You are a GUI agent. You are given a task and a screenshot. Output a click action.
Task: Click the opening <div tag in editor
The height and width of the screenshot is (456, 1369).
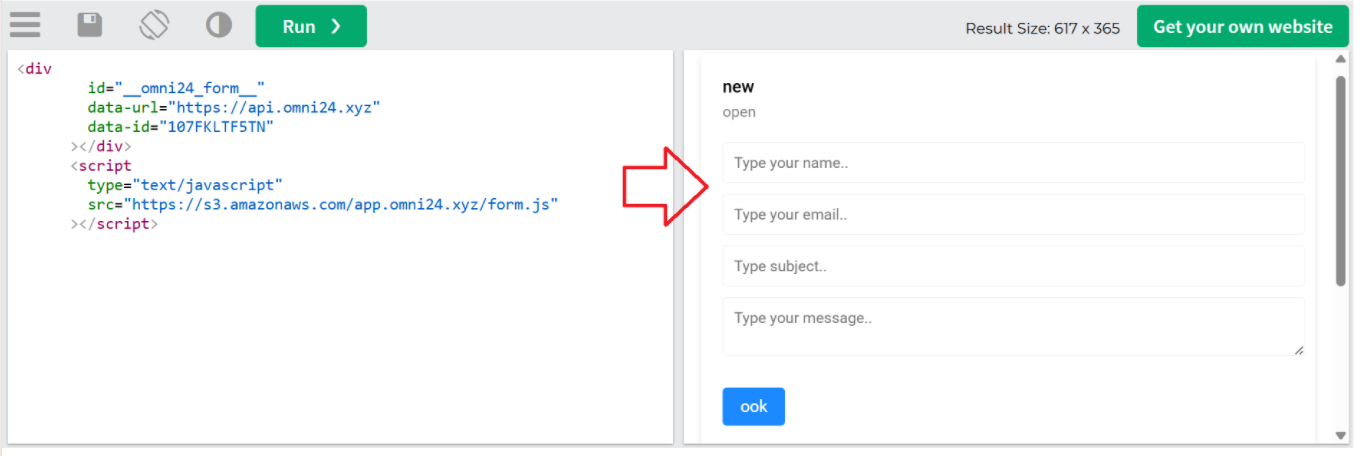tap(35, 70)
